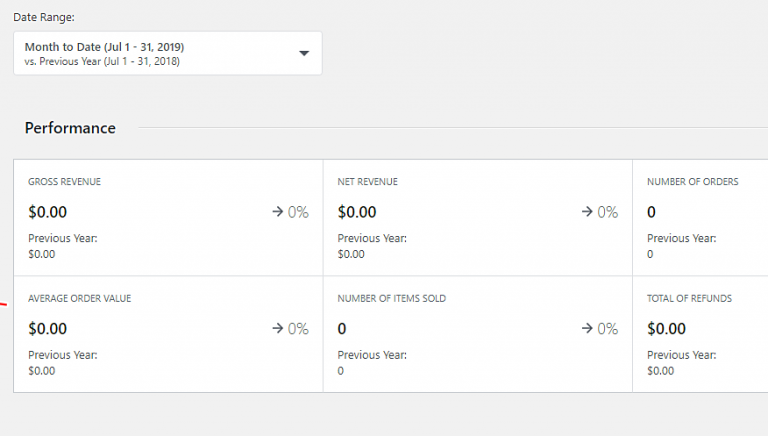Click the 0% change in Net Revenue
Image resolution: width=768 pixels, height=436 pixels.
(608, 212)
